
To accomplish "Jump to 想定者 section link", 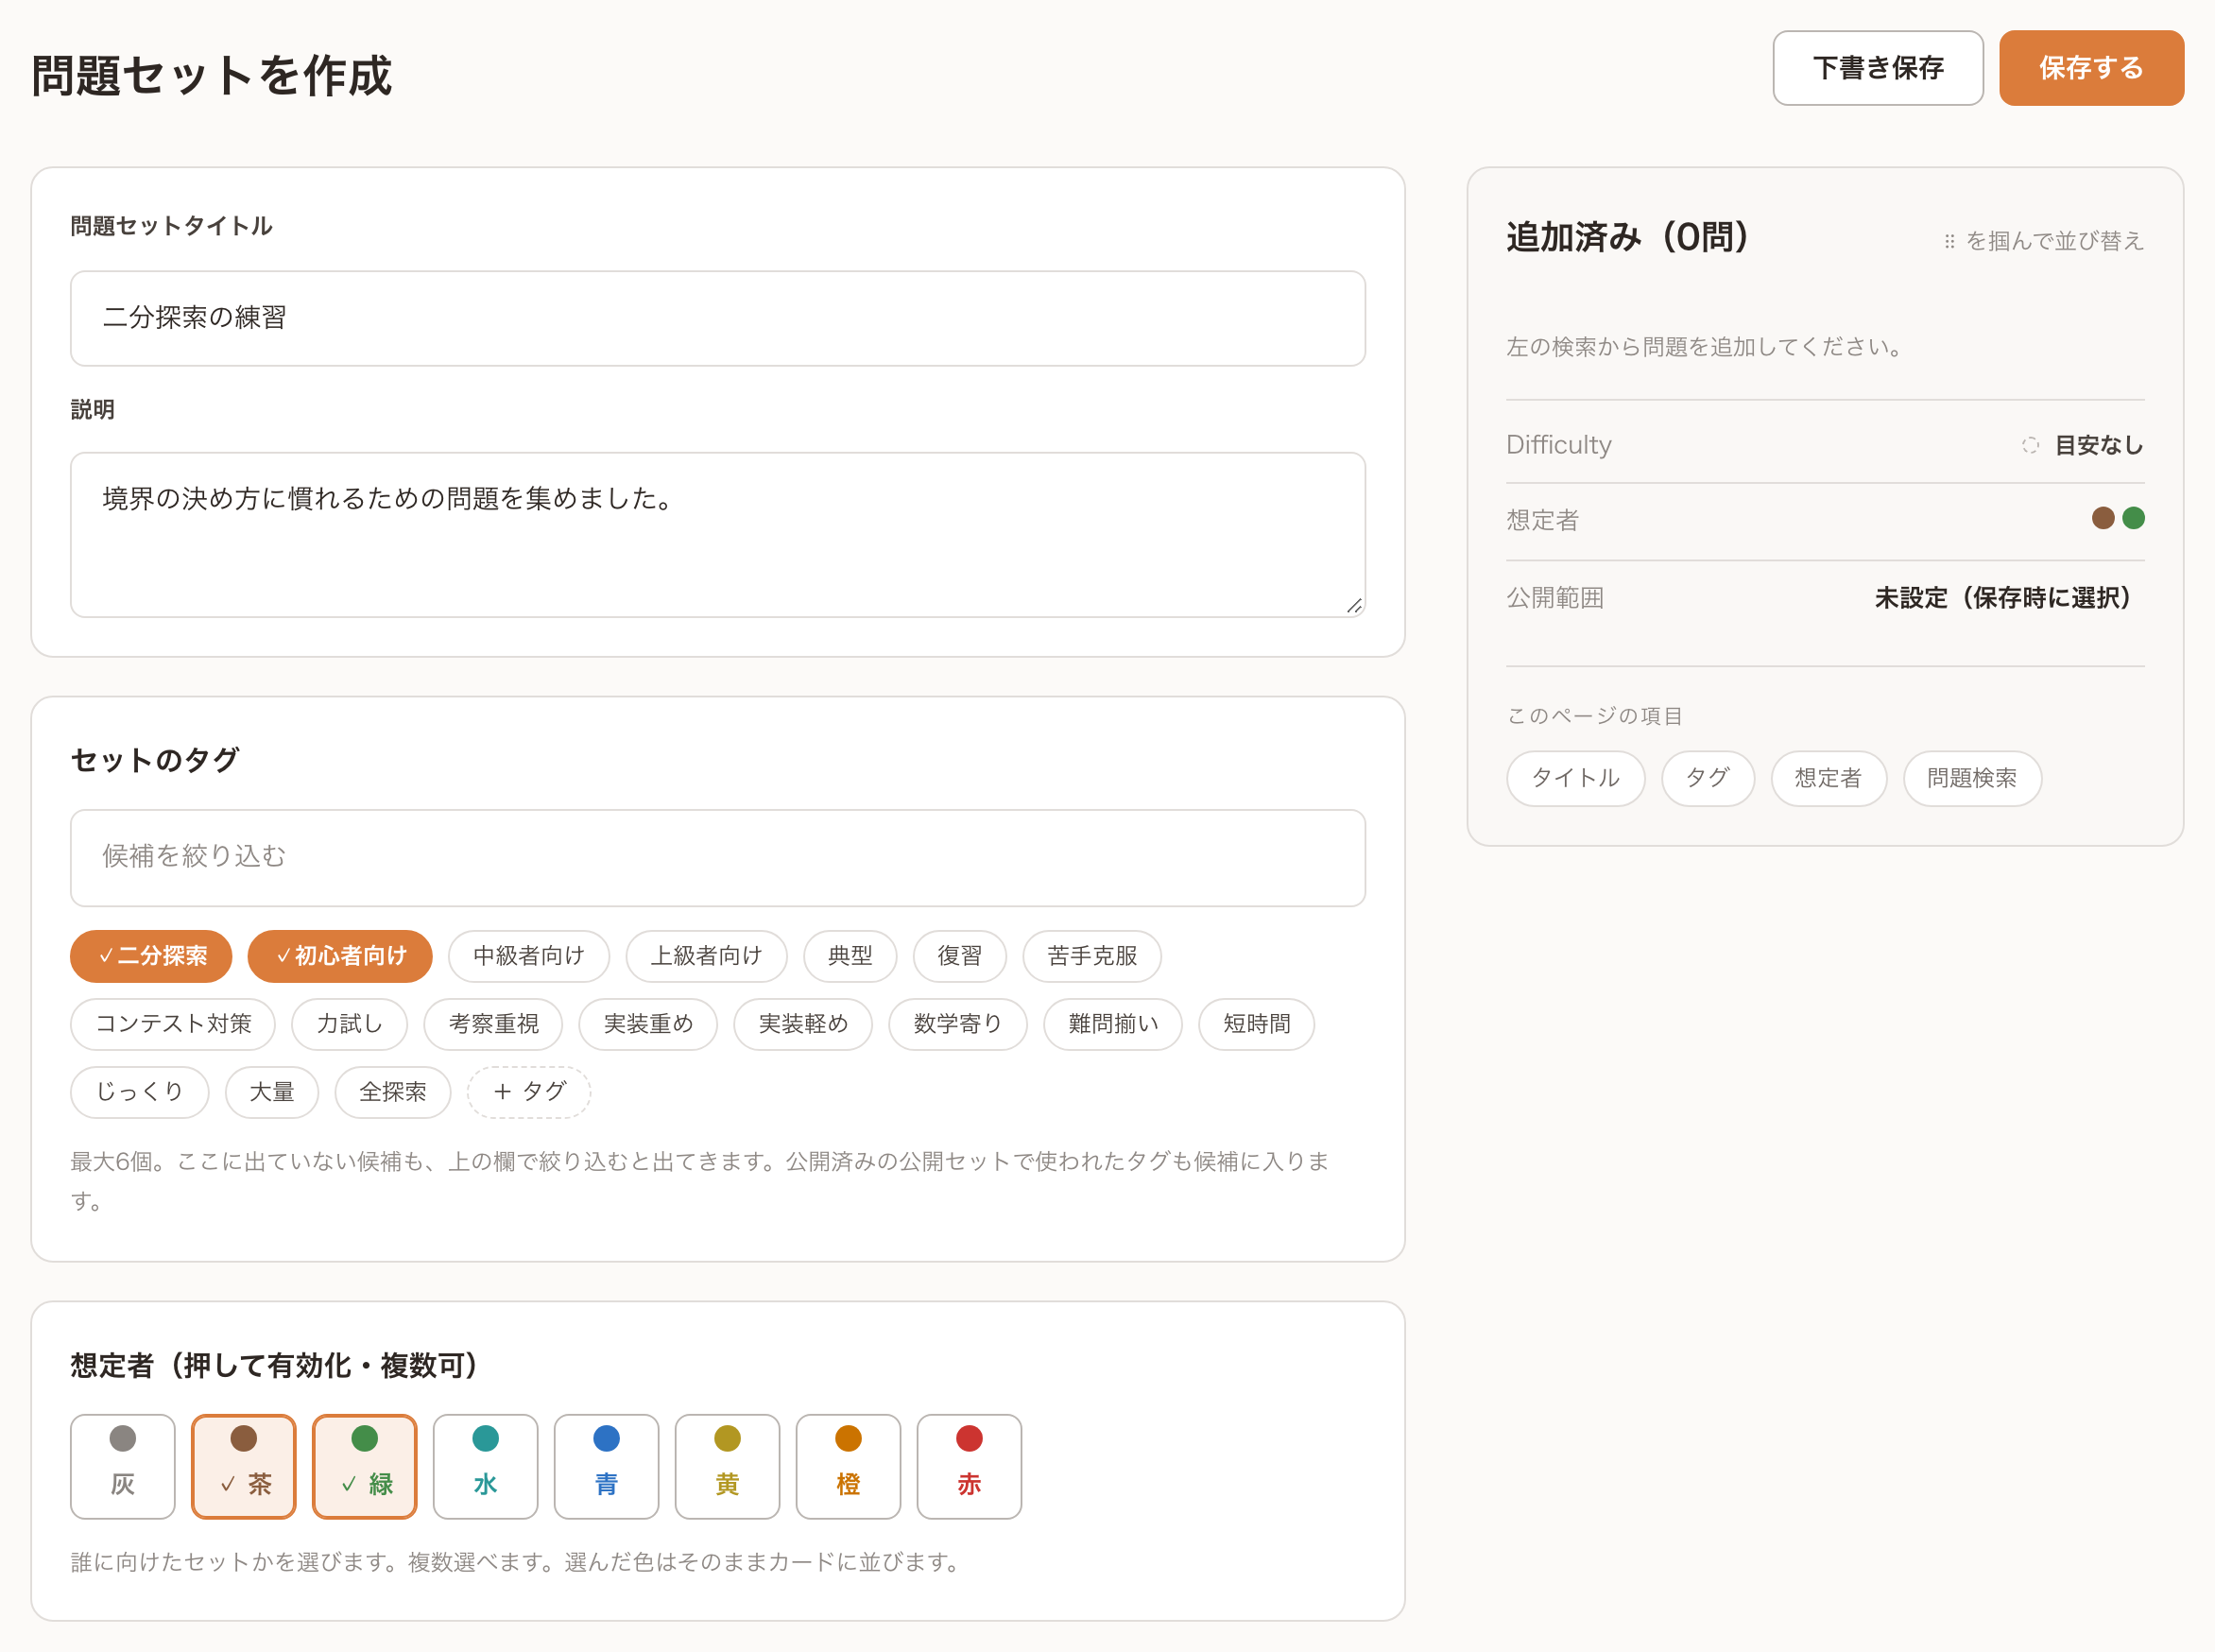I will [1828, 778].
